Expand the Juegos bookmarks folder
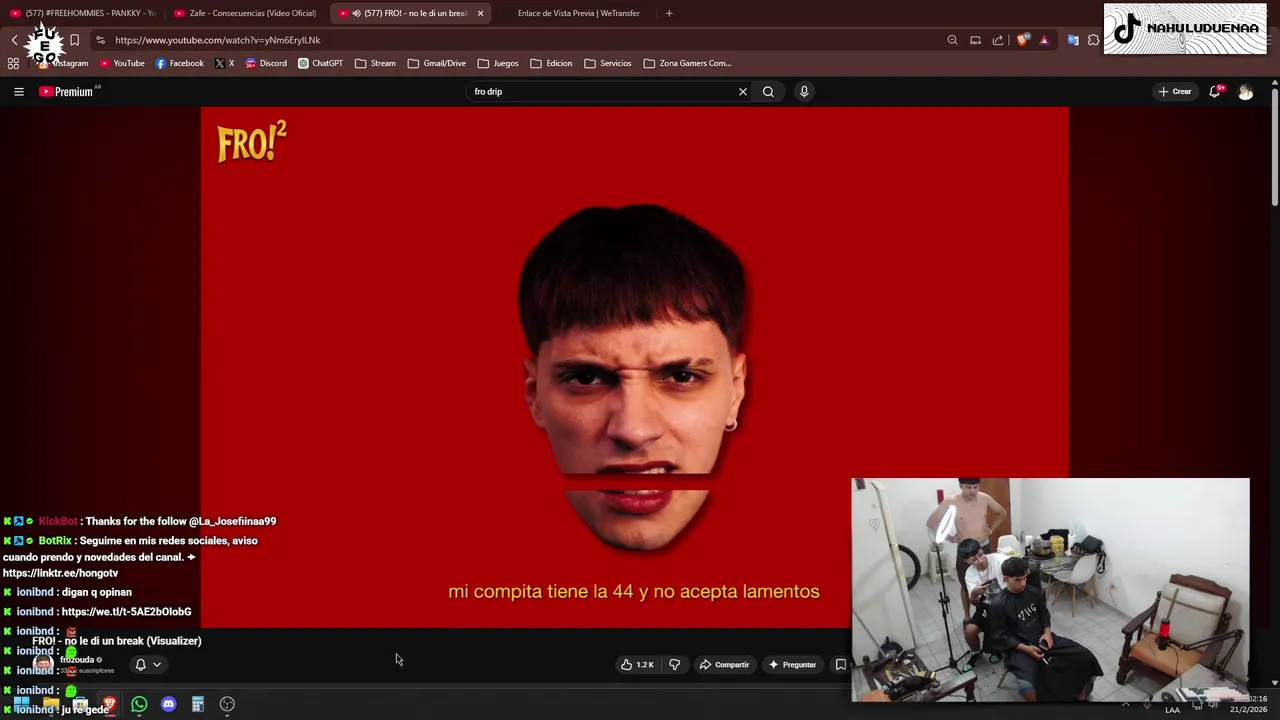1280x720 pixels. click(x=498, y=63)
